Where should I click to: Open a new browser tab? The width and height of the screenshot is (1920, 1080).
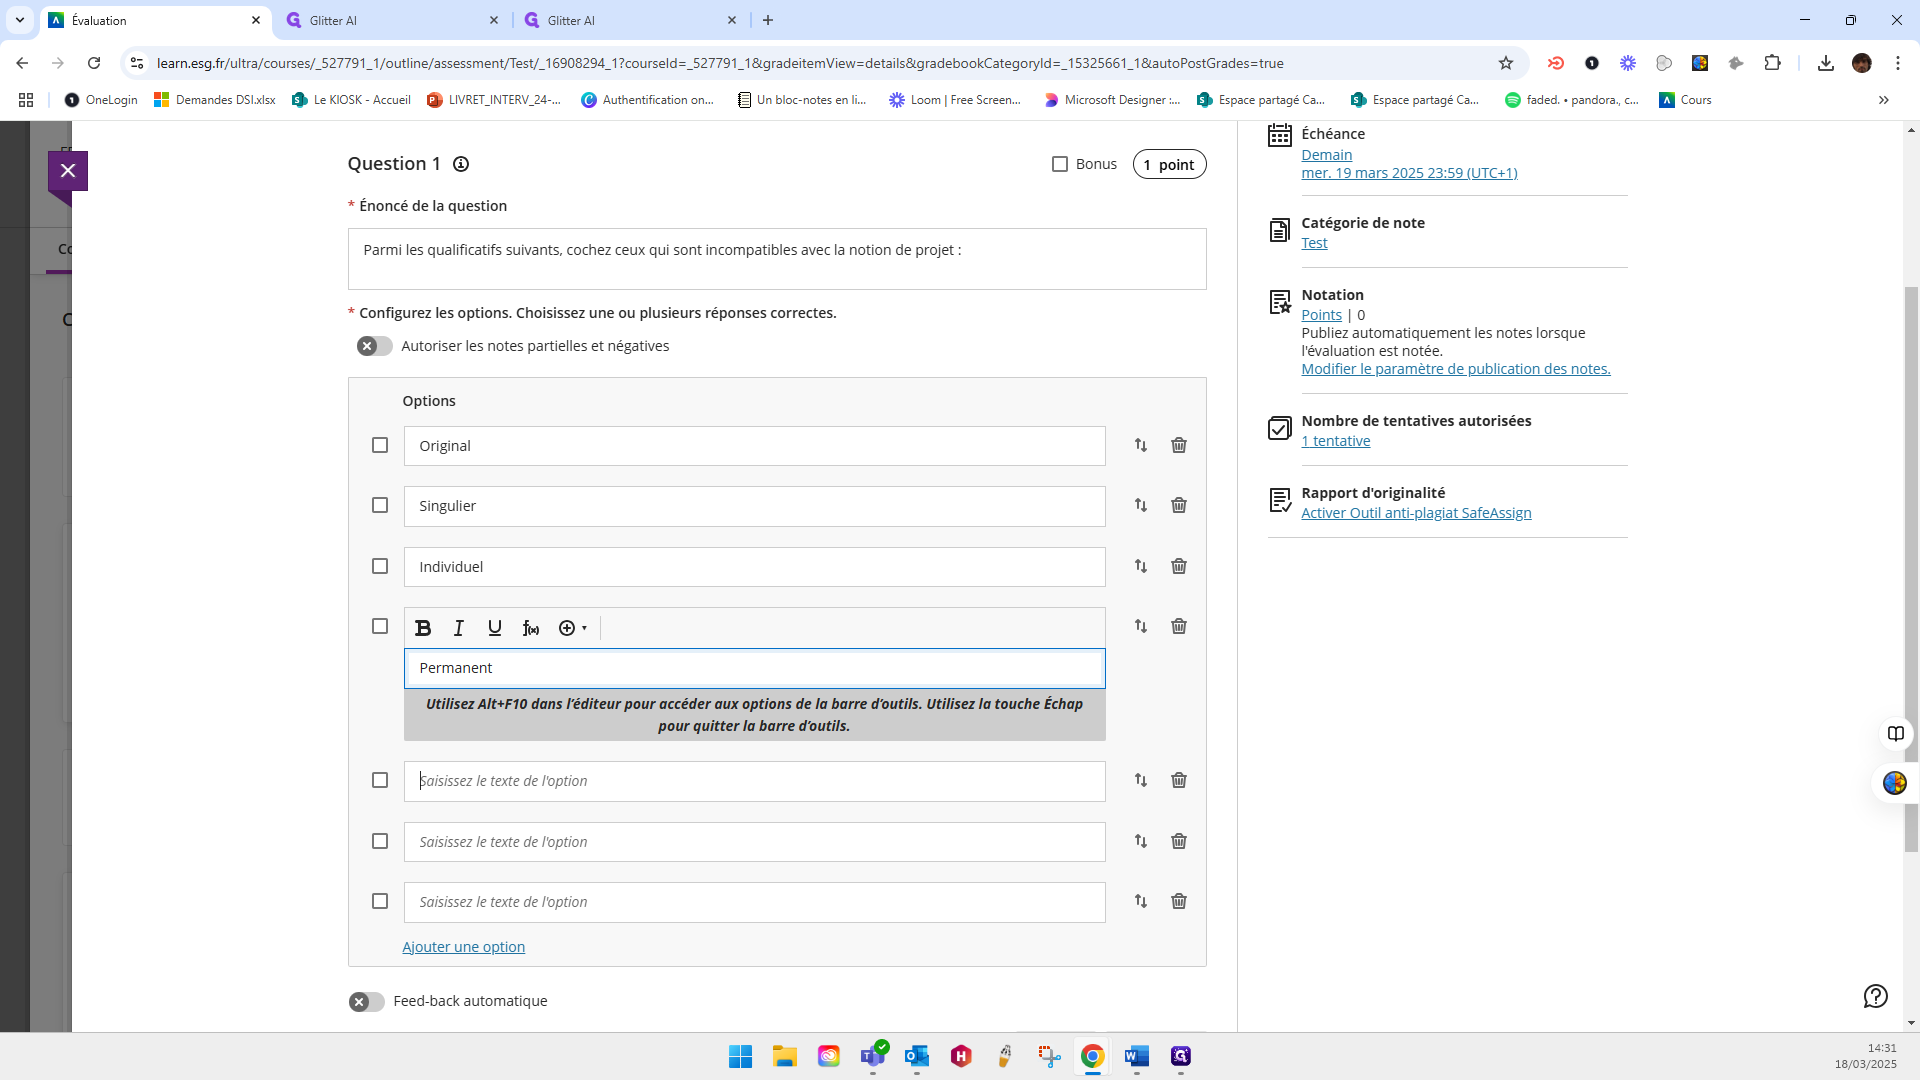pos(768,20)
